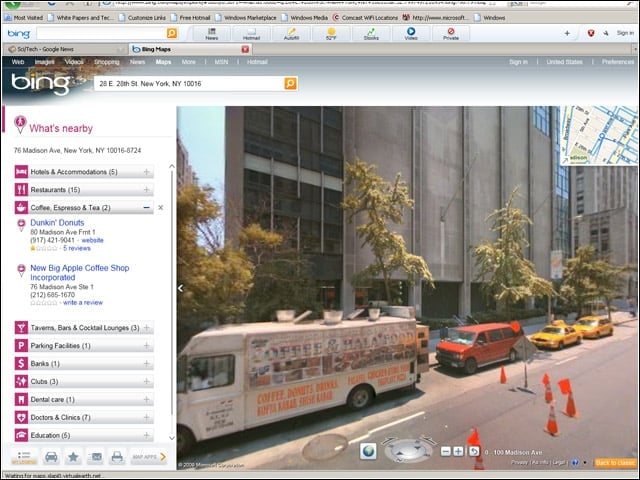This screenshot has width=640, height=480.
Task: Collapse the left panel arrow handle
Action: tap(180, 288)
